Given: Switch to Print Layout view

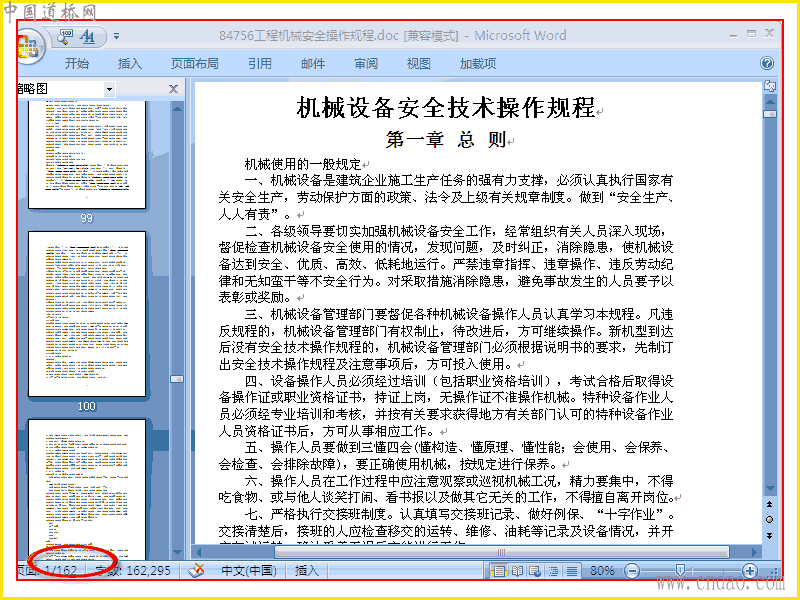Looking at the screenshot, I should point(498,571).
